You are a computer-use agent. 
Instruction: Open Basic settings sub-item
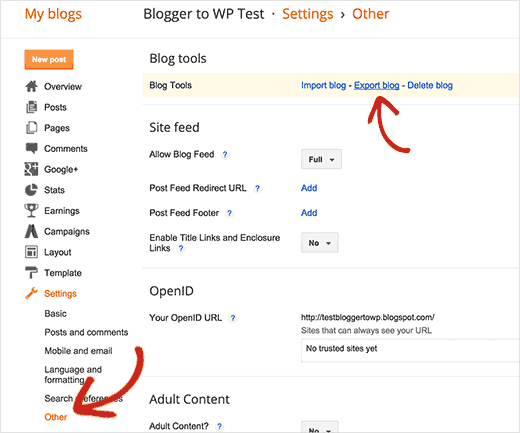[x=55, y=314]
